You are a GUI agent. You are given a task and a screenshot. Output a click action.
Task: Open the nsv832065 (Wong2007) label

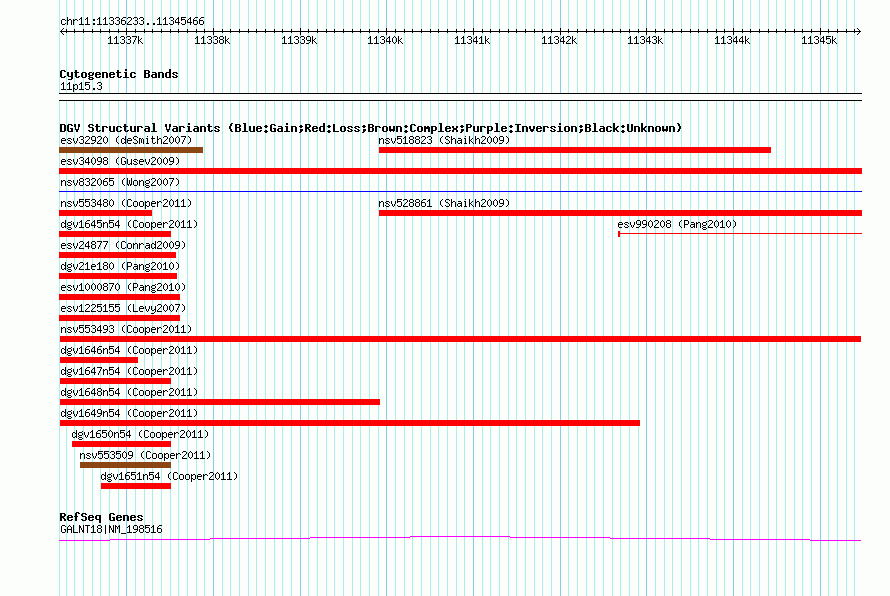tap(120, 182)
